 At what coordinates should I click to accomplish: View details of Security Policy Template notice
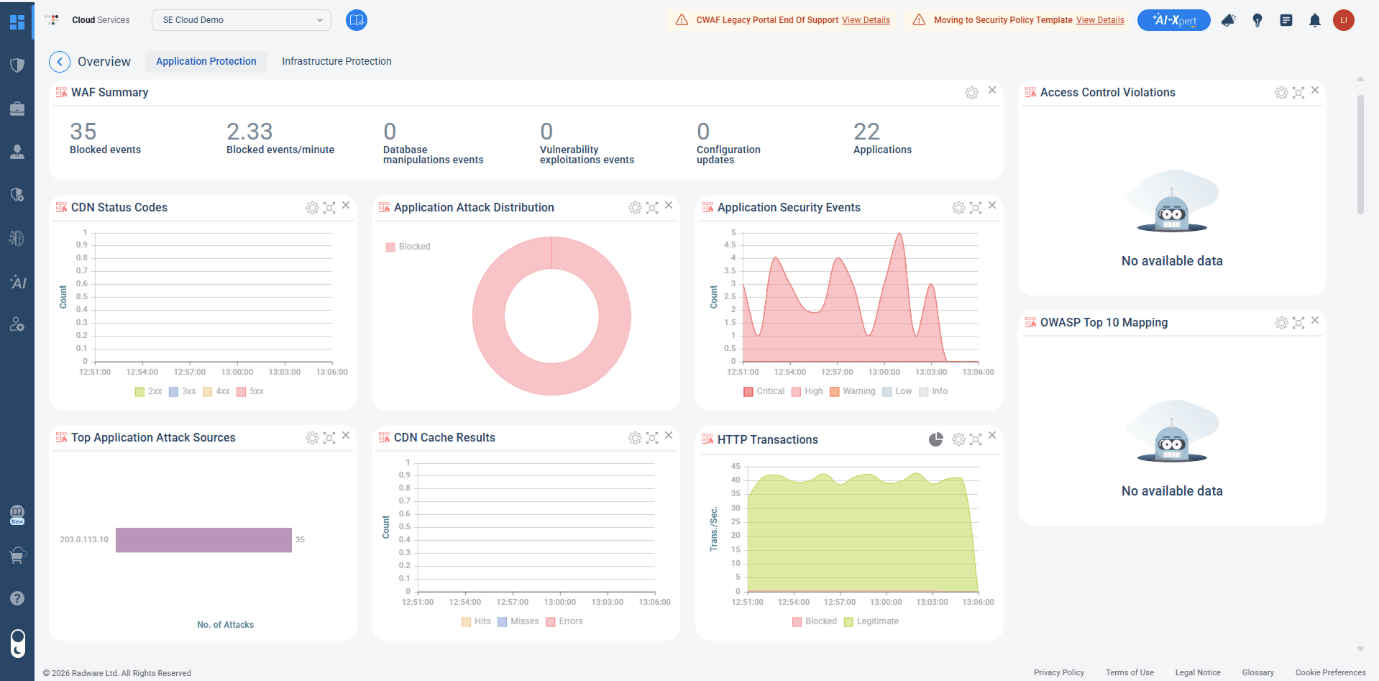(1100, 20)
